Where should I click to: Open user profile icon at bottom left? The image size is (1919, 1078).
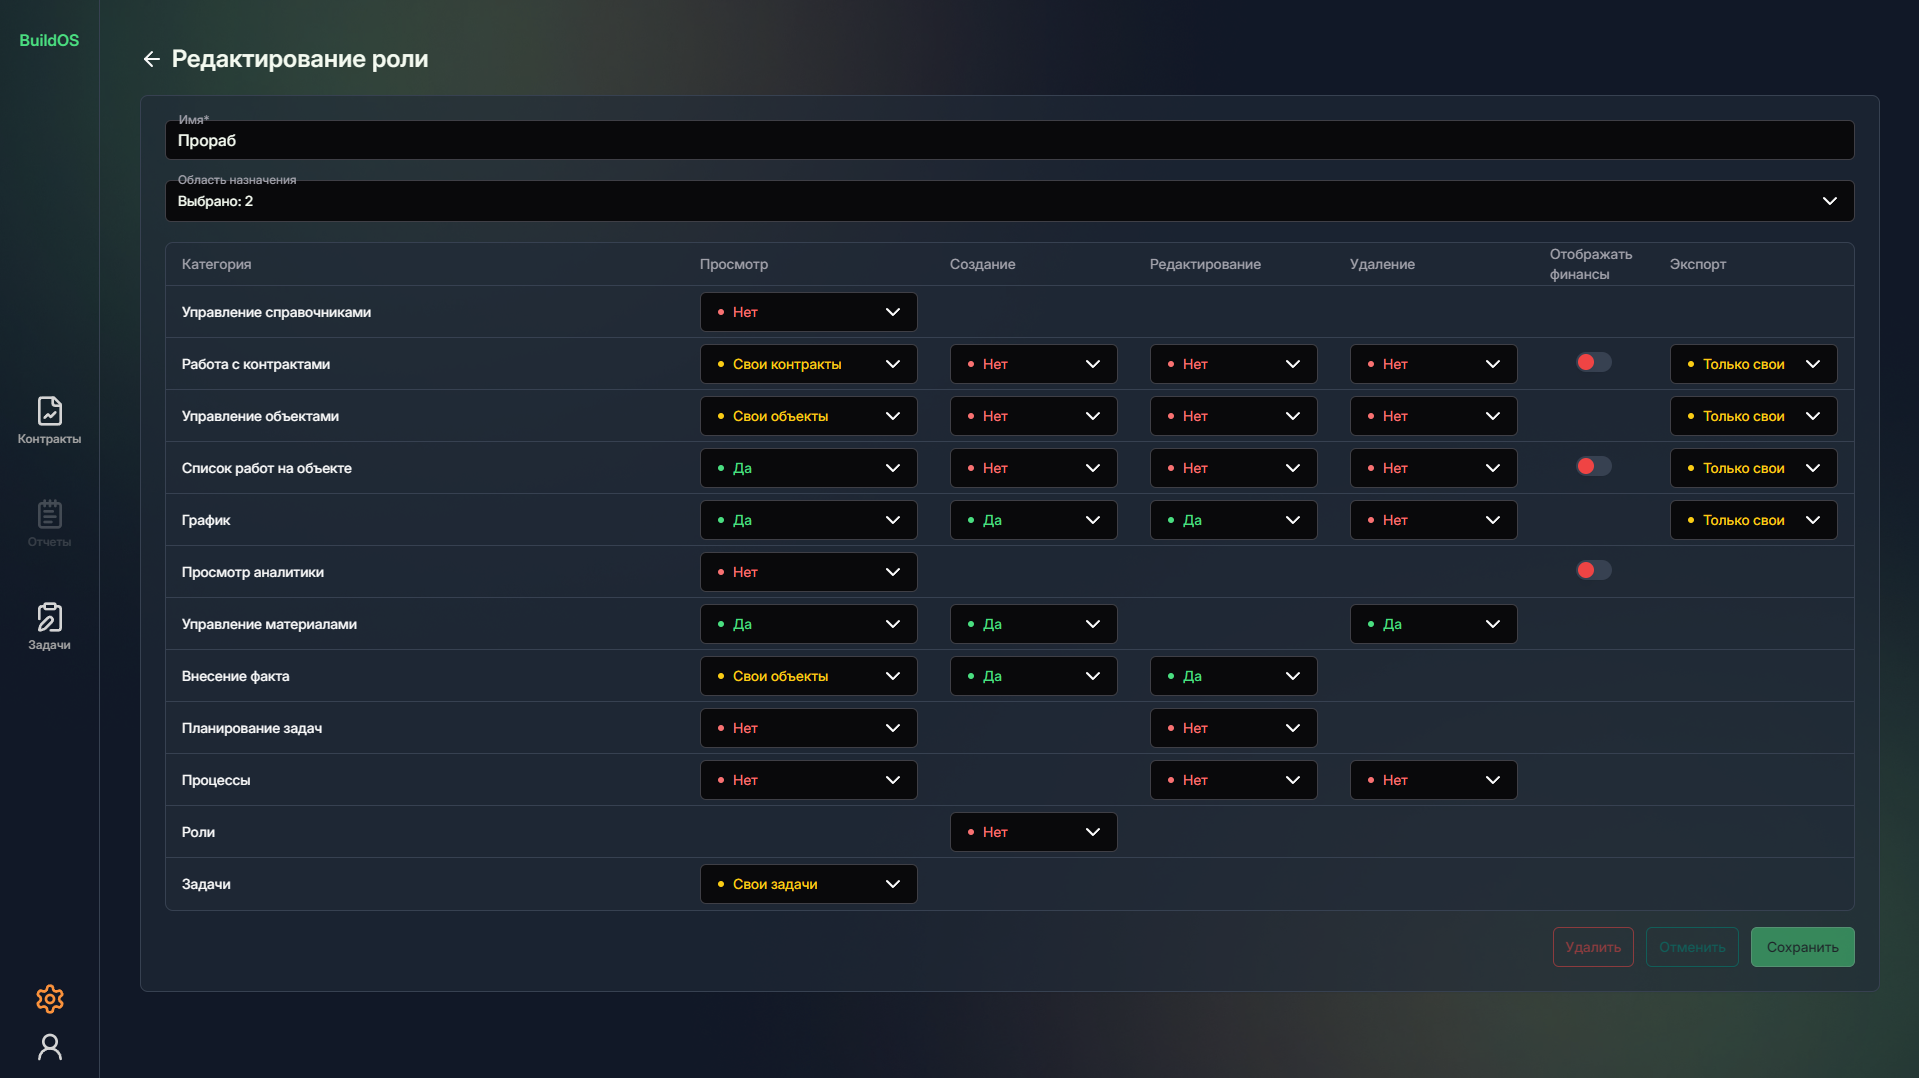(x=49, y=1046)
